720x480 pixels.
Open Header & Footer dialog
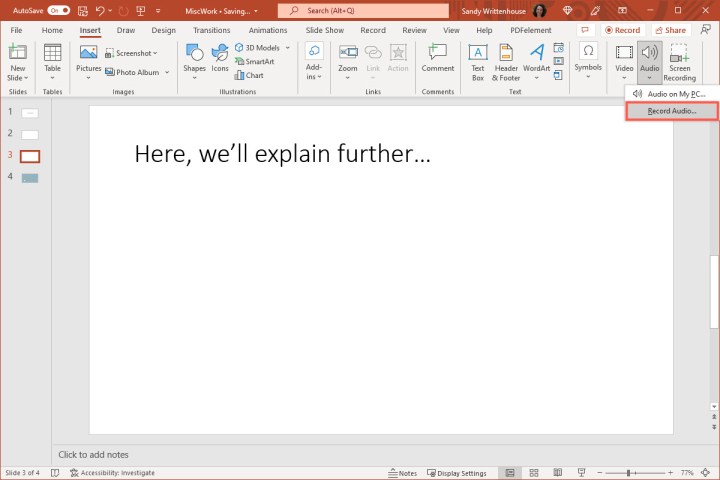click(506, 62)
